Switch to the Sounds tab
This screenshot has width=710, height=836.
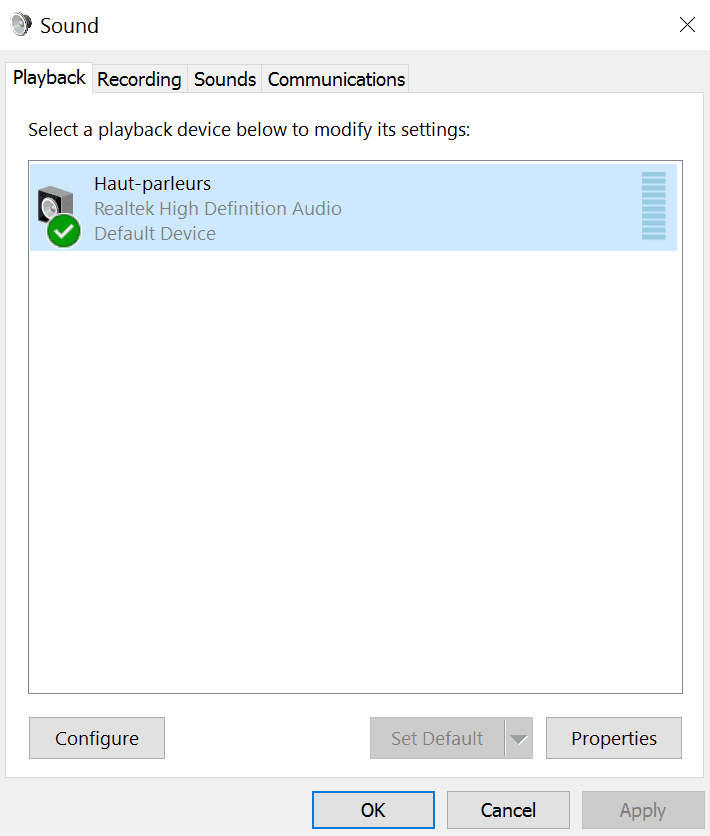click(224, 79)
